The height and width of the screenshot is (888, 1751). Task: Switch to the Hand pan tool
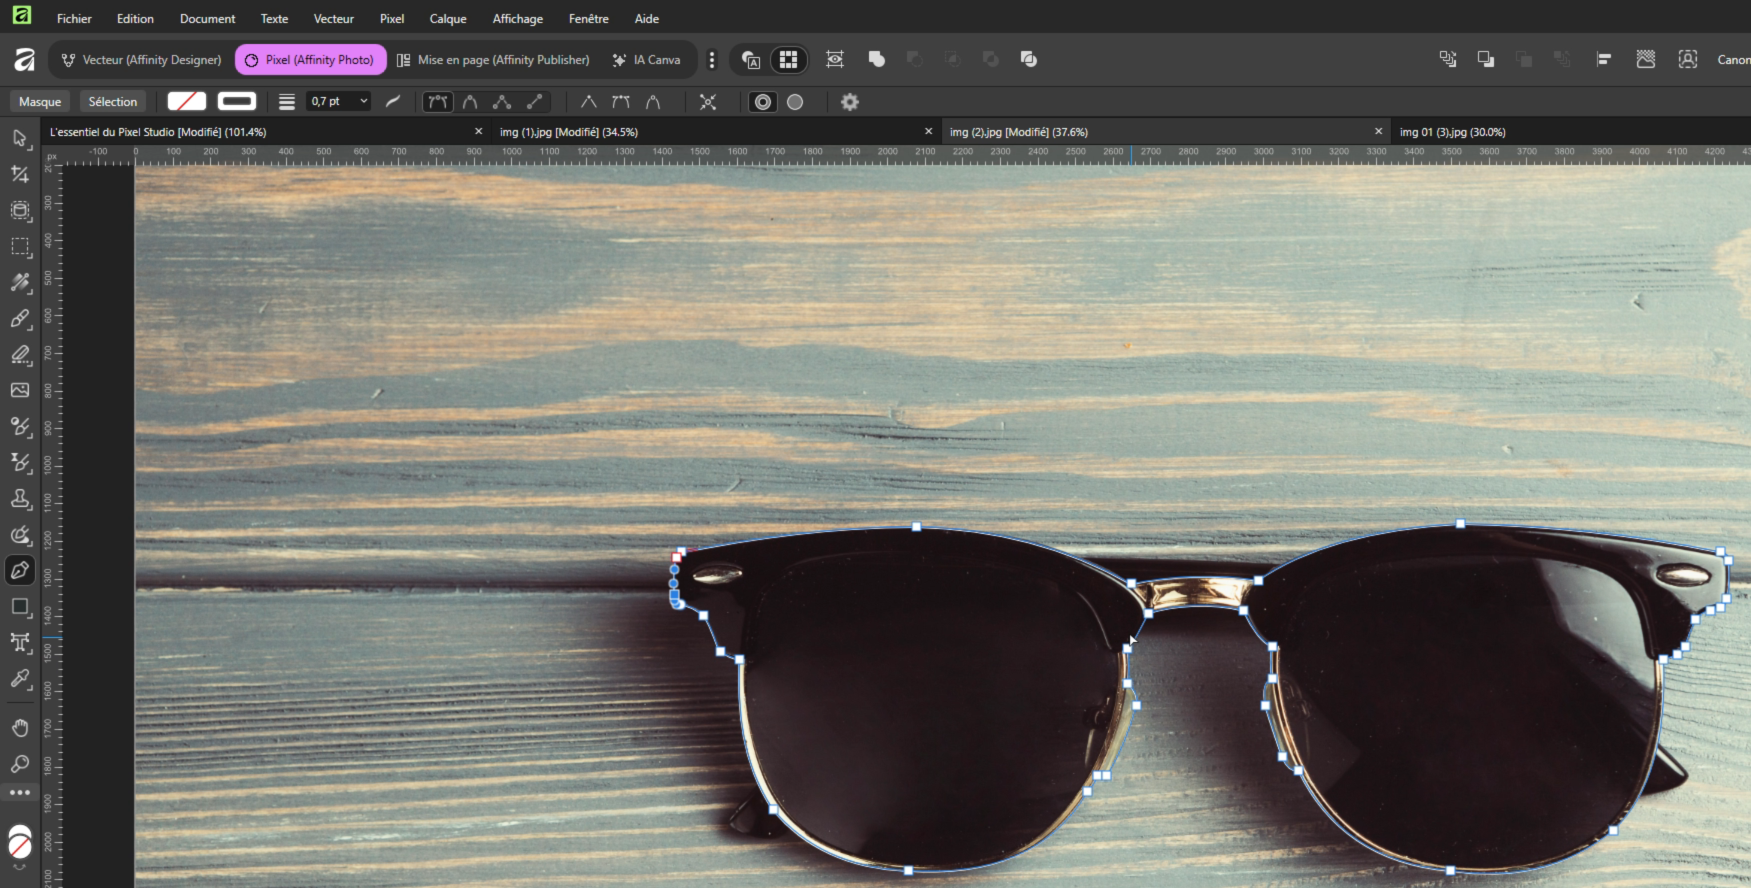click(20, 727)
